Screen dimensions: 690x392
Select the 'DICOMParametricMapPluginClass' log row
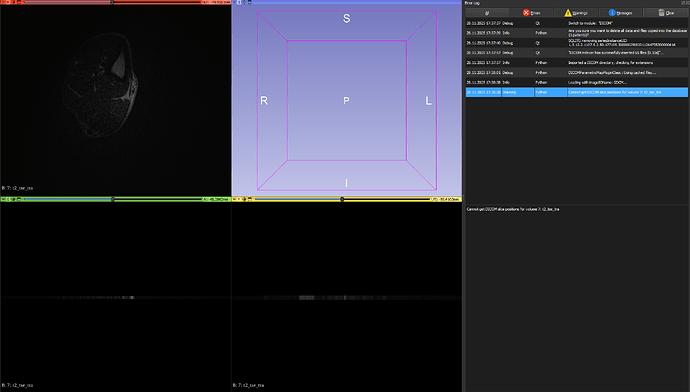coord(576,72)
